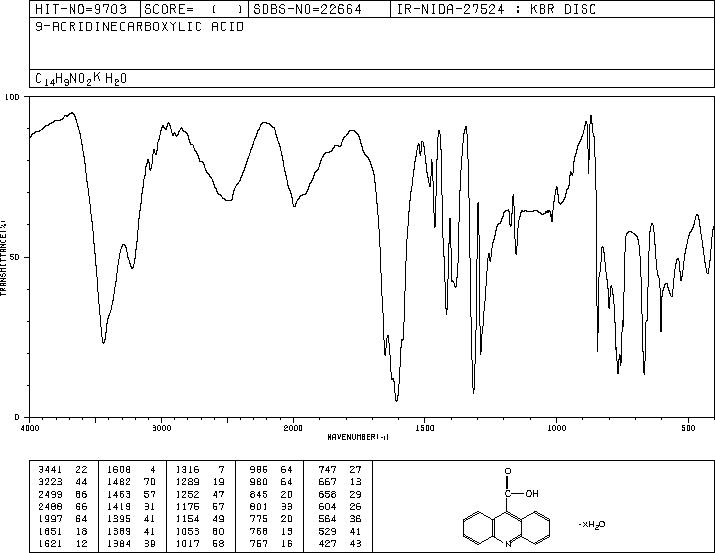
Task: Click the OH group label in the structure
Action: pyautogui.click(x=531, y=493)
